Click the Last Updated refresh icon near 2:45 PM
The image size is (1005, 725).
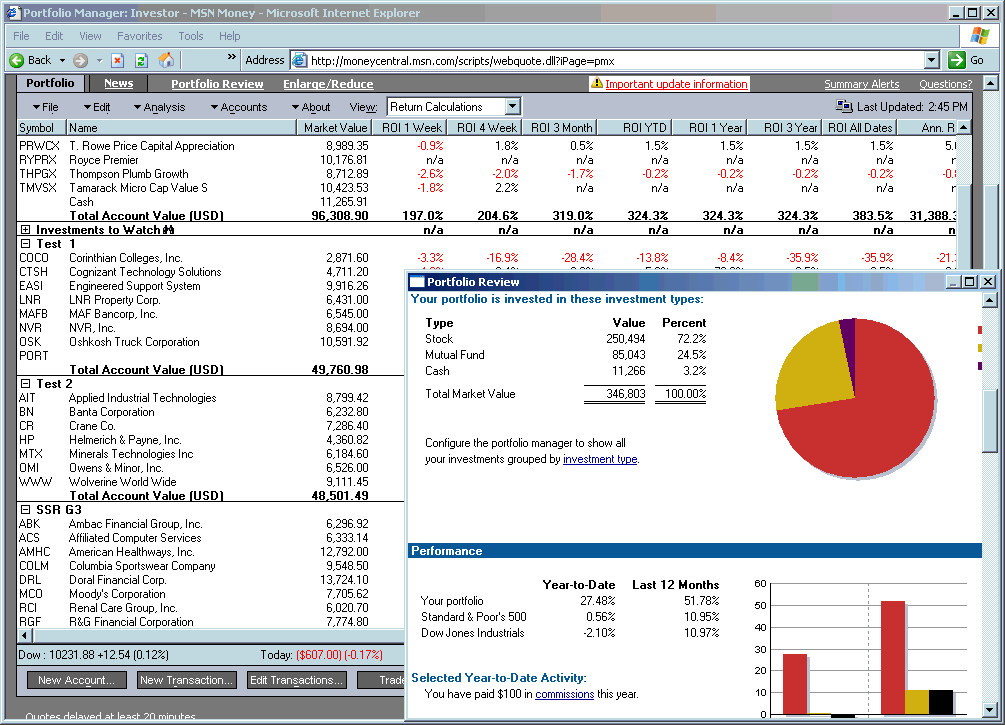click(x=845, y=106)
